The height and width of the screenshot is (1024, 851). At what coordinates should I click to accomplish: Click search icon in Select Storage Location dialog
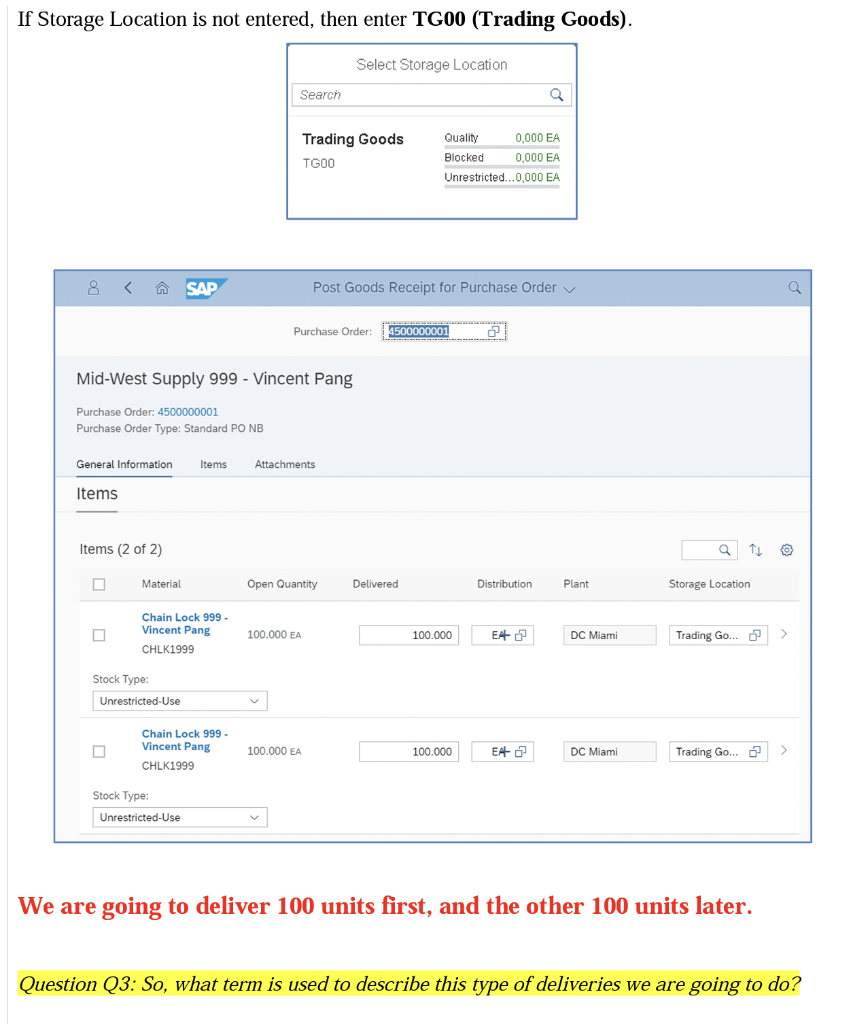(x=556, y=95)
